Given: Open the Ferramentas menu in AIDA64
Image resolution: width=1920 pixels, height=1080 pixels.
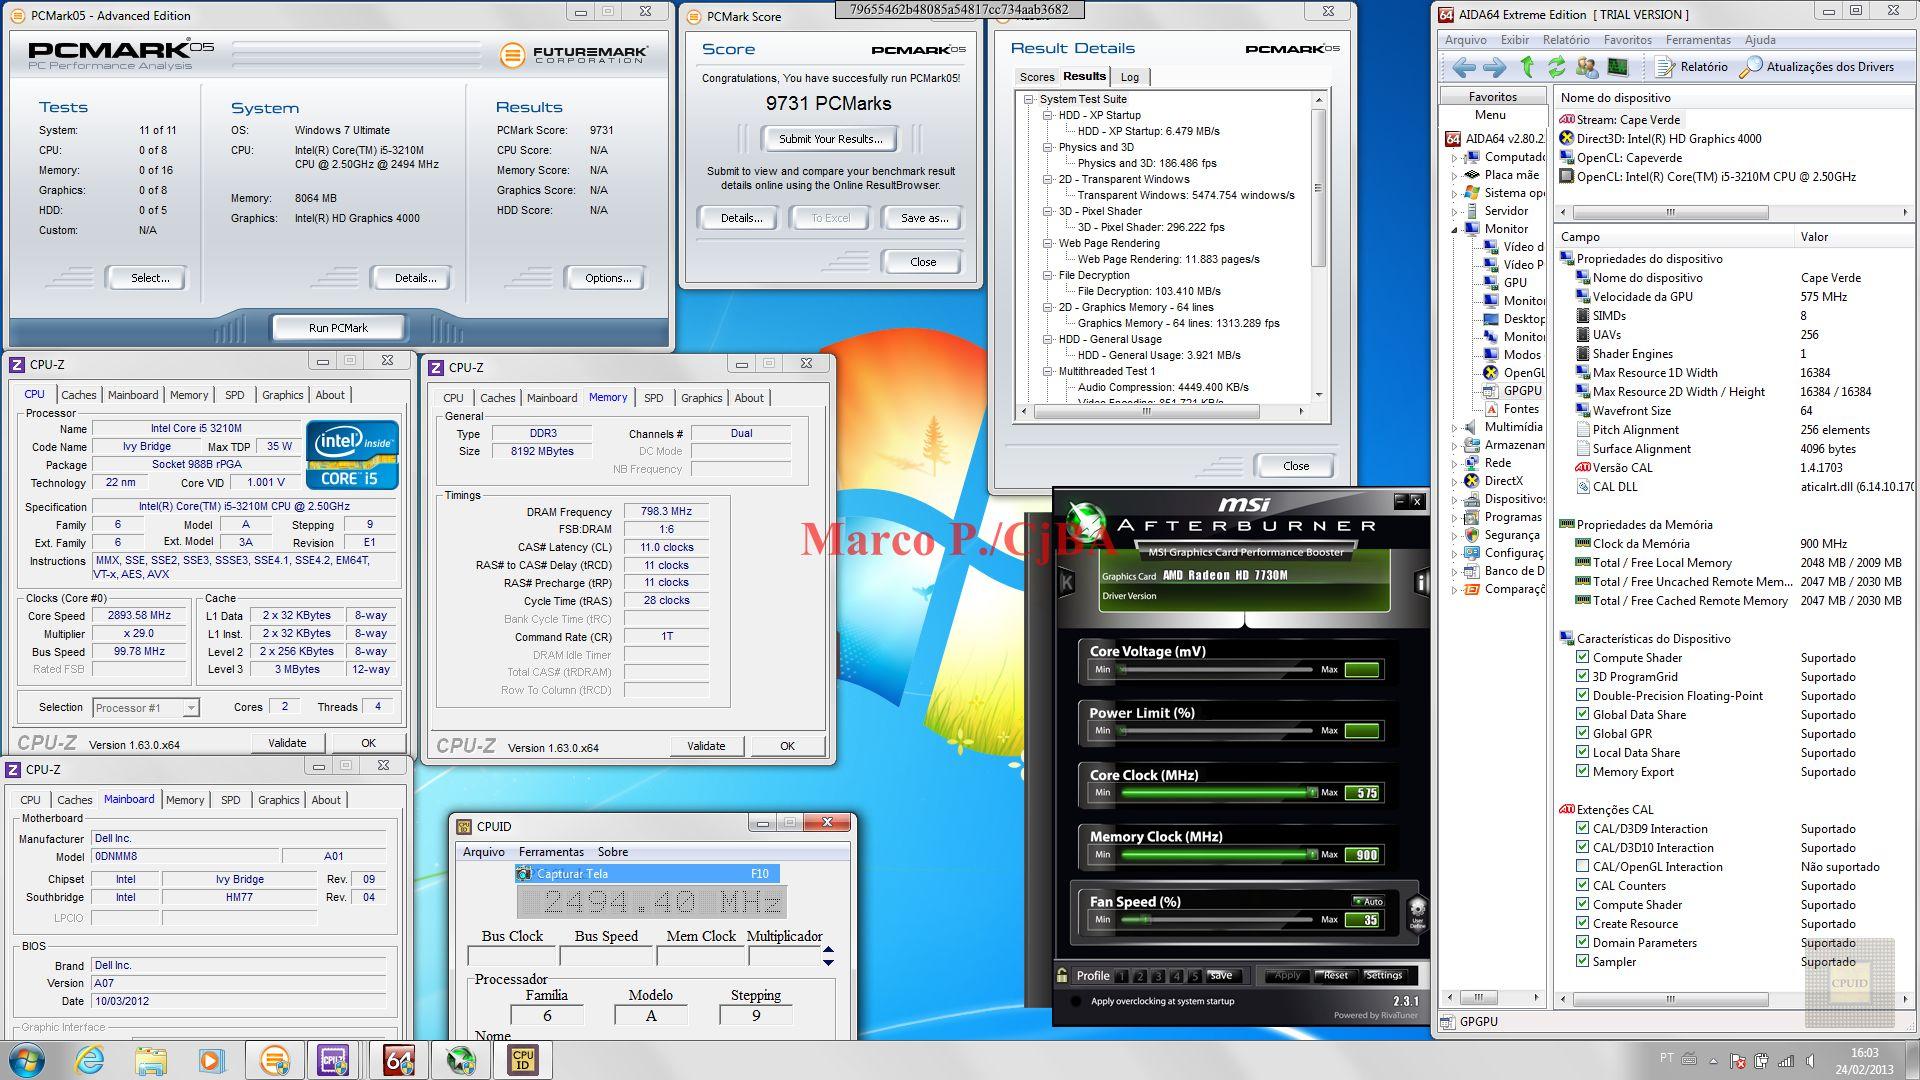Looking at the screenshot, I should pos(1698,40).
